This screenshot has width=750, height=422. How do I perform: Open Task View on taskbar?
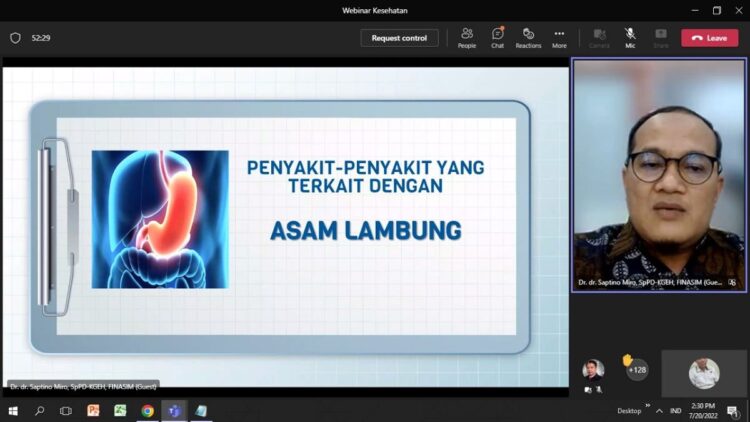pyautogui.click(x=66, y=411)
